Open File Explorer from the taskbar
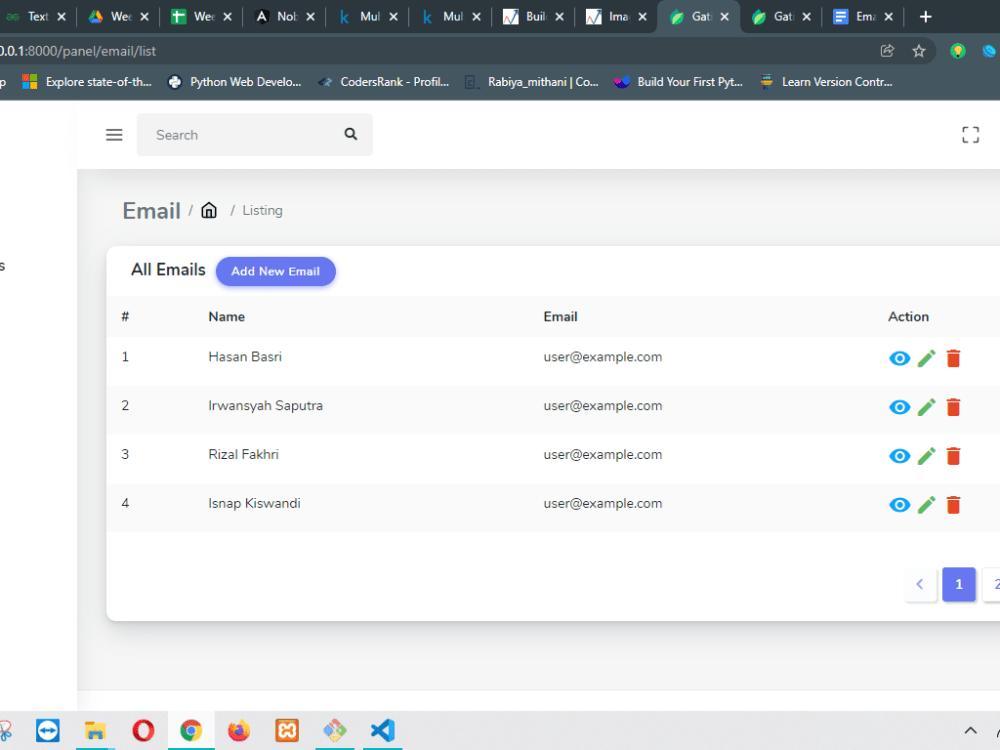The image size is (1000, 750). [x=95, y=730]
